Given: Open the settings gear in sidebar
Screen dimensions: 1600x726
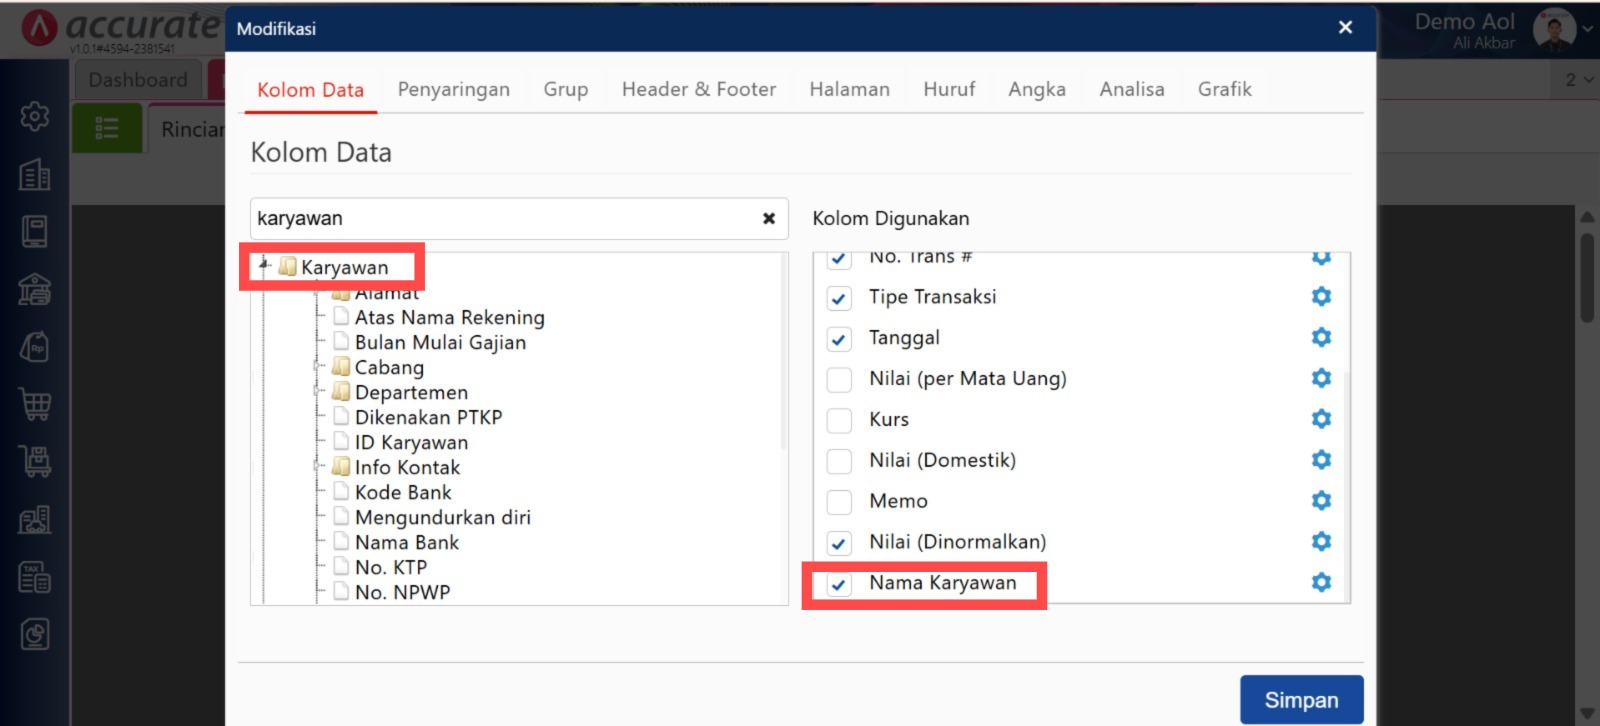Looking at the screenshot, I should click(35, 117).
